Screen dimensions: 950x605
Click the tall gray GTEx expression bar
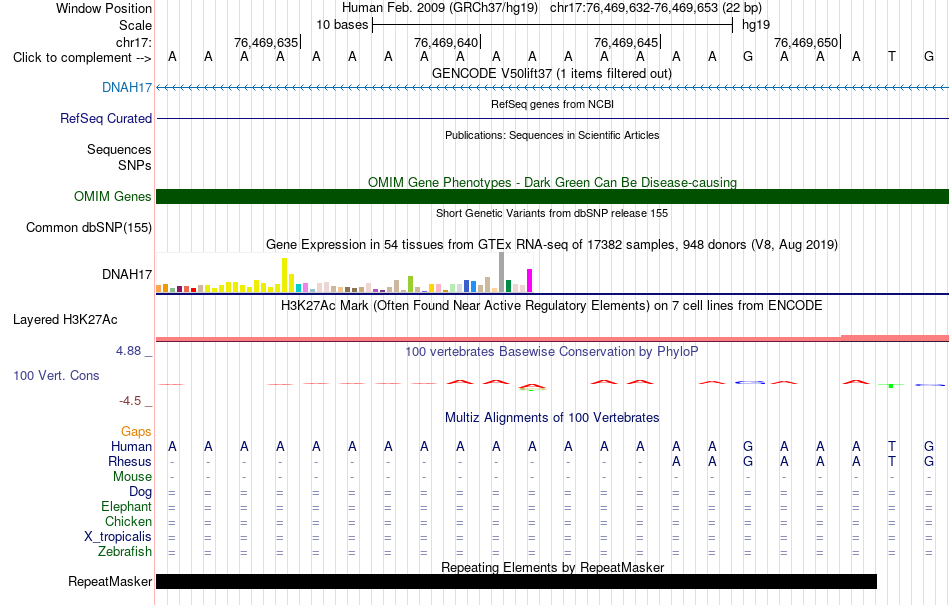pyautogui.click(x=502, y=273)
